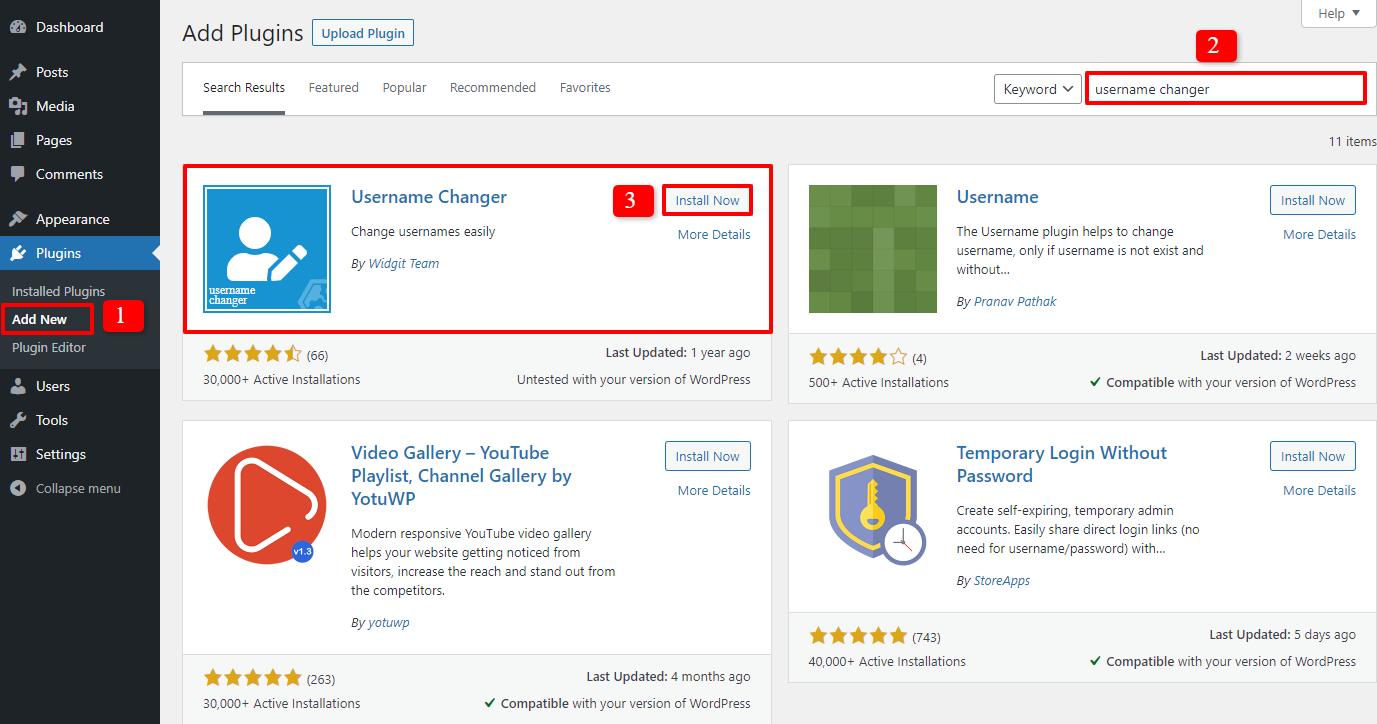Screen dimensions: 1377x724
Task: Install the Video Gallery YotuWP plugin
Action: click(707, 456)
